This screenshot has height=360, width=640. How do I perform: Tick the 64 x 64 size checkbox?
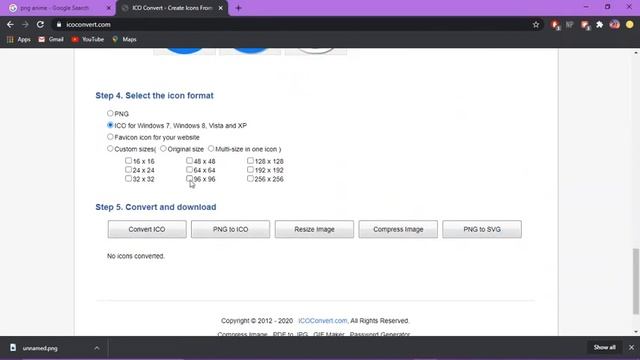[x=189, y=169]
